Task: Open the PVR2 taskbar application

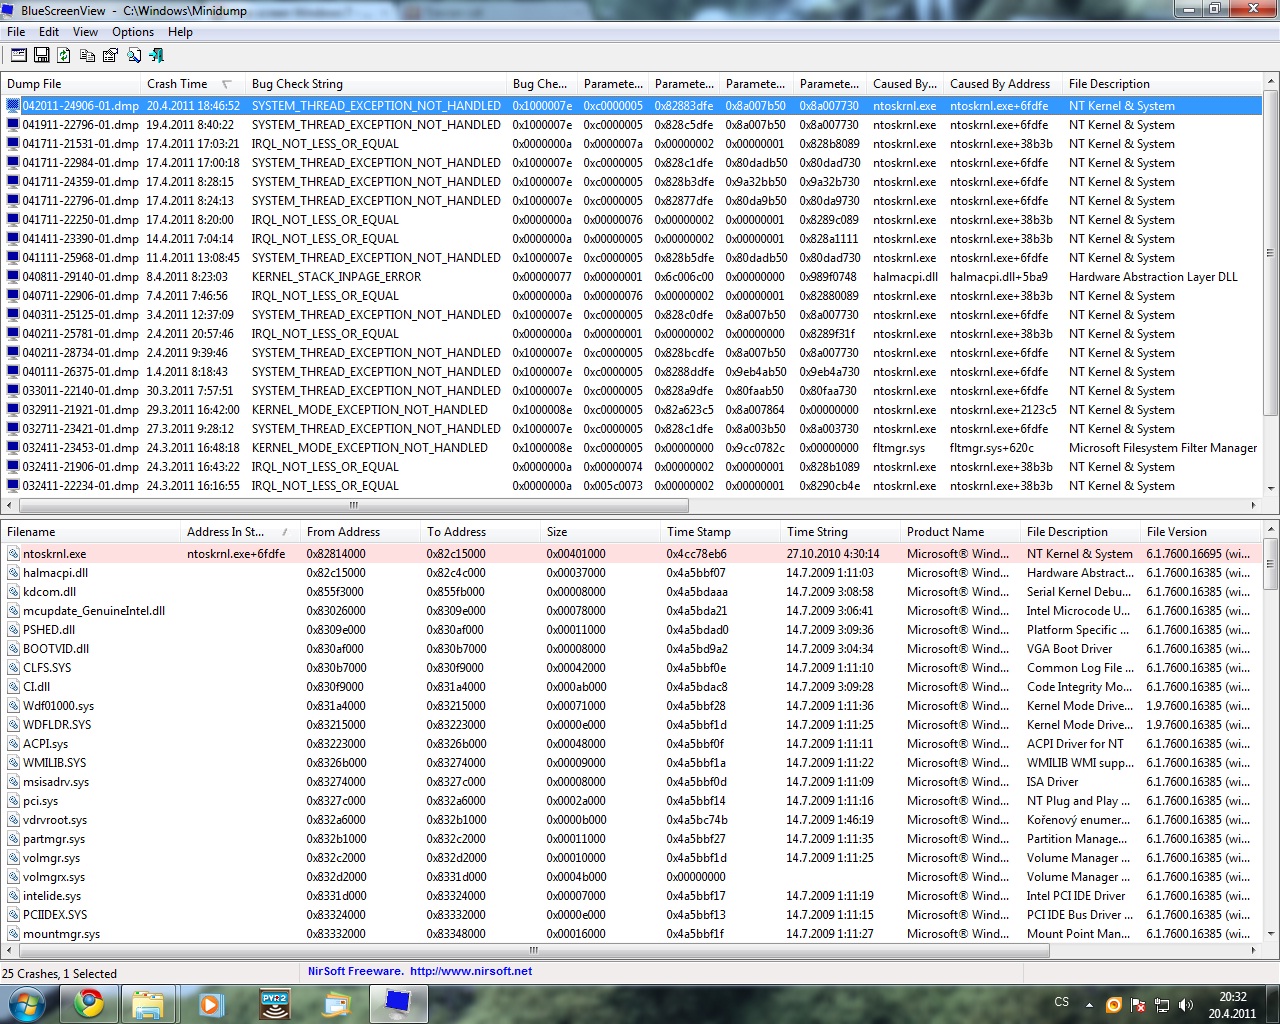Action: coord(274,1003)
